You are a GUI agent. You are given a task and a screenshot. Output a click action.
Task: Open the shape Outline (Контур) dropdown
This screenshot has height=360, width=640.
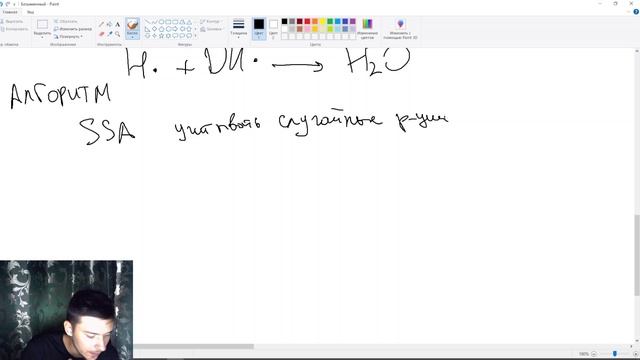pos(211,21)
